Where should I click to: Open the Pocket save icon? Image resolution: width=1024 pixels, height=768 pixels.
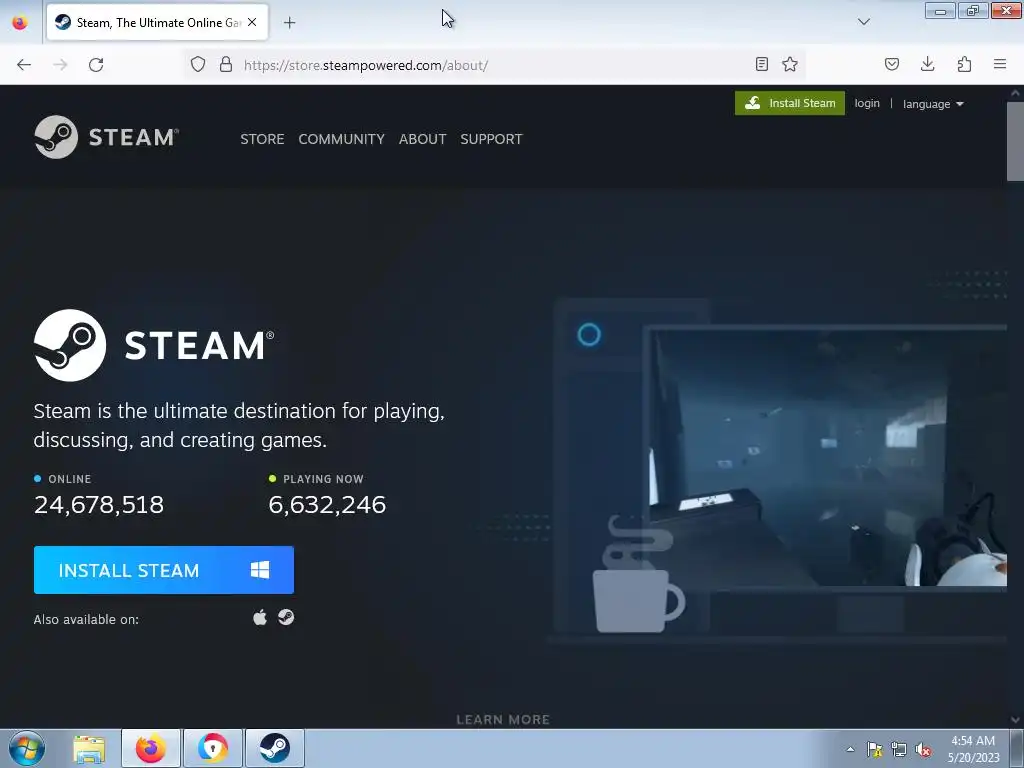(892, 64)
